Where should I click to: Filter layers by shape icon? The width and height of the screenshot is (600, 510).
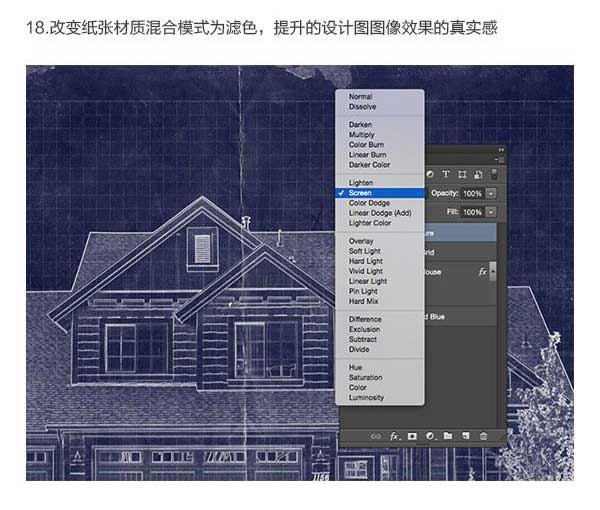462,174
